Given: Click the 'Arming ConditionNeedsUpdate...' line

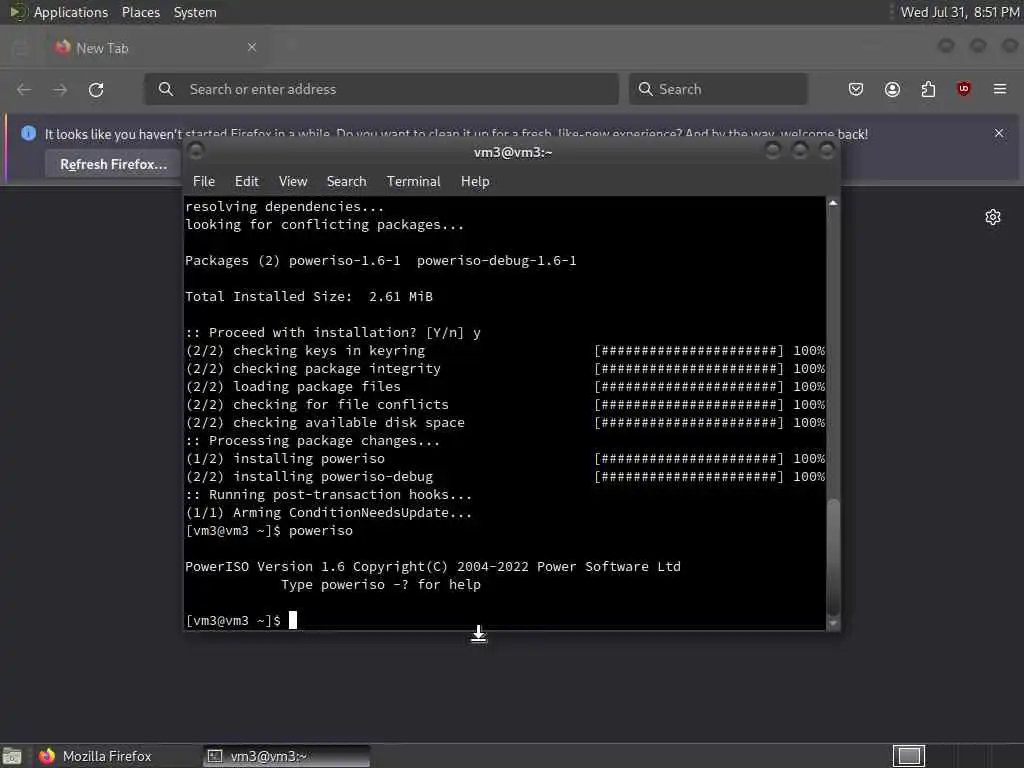Looking at the screenshot, I should (x=328, y=513).
